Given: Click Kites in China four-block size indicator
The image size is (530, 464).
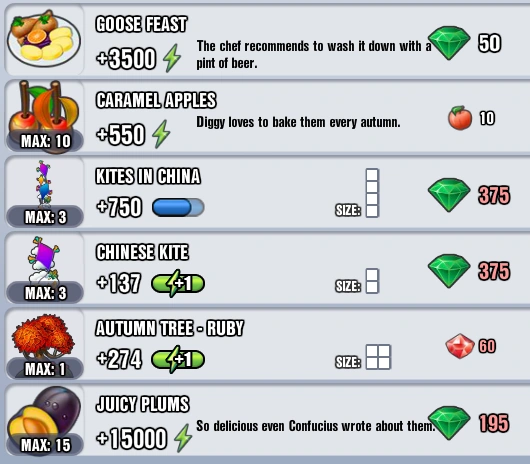Looking at the screenshot, I should tap(372, 193).
